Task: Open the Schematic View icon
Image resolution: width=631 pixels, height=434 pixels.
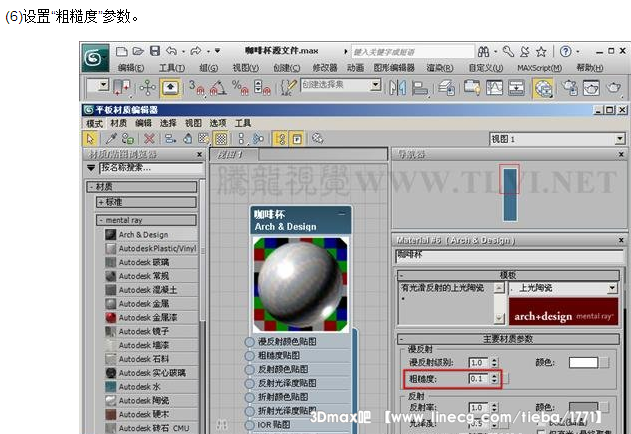Action: coord(517,87)
